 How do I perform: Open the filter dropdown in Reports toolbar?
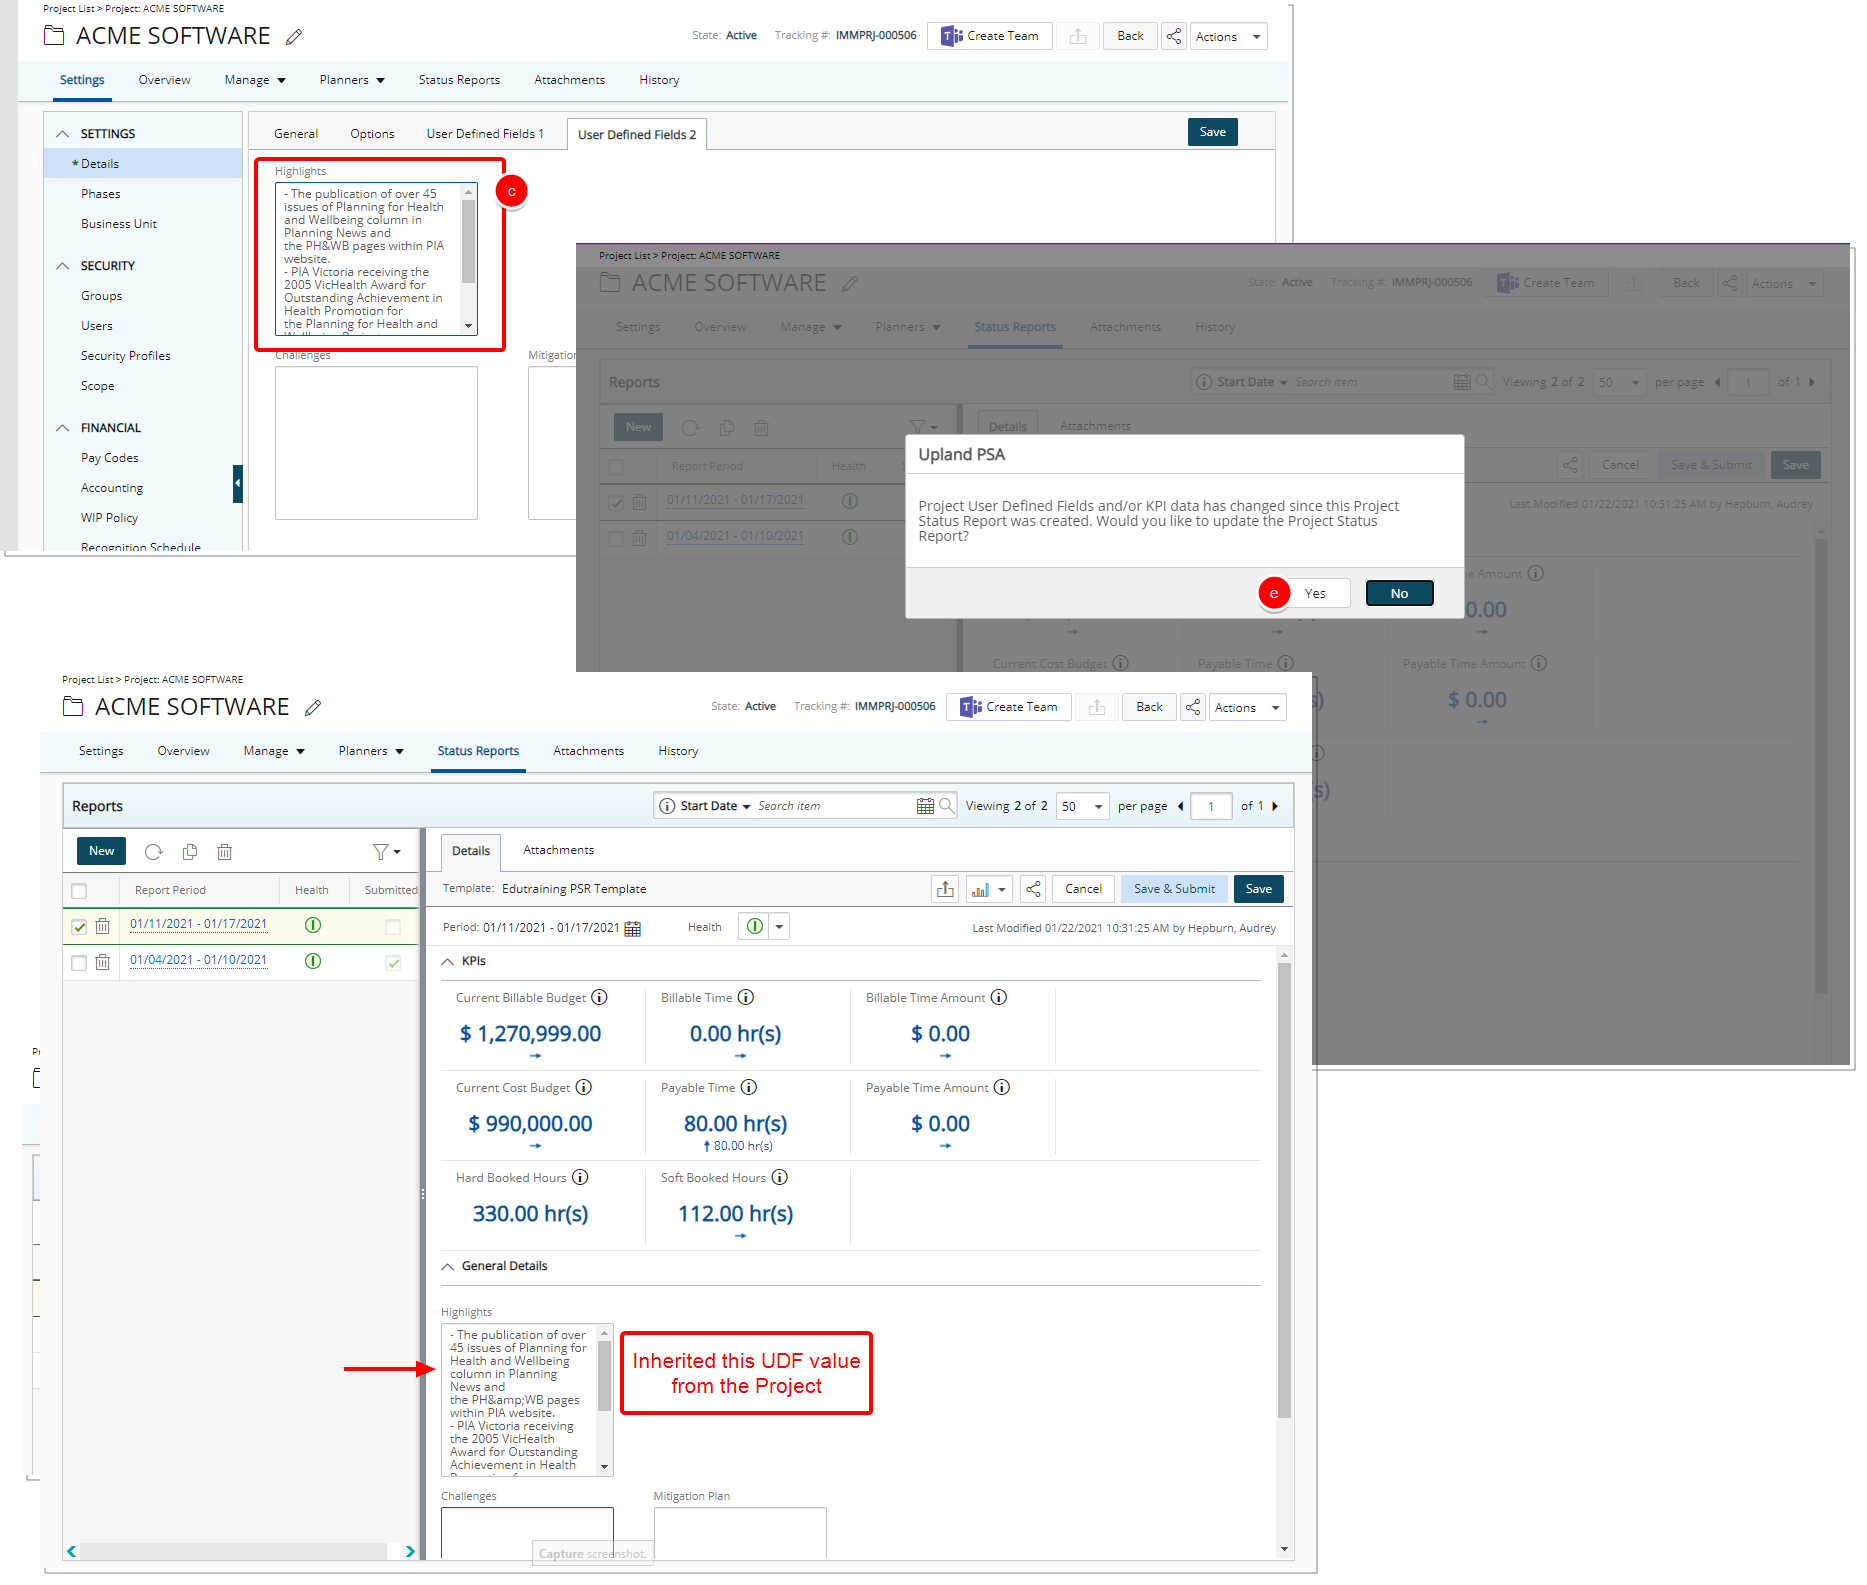pos(387,852)
